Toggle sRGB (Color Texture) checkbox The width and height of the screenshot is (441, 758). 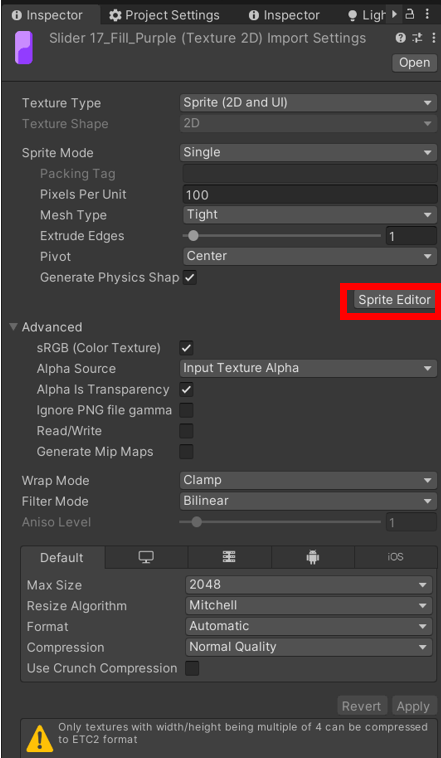pyautogui.click(x=186, y=348)
